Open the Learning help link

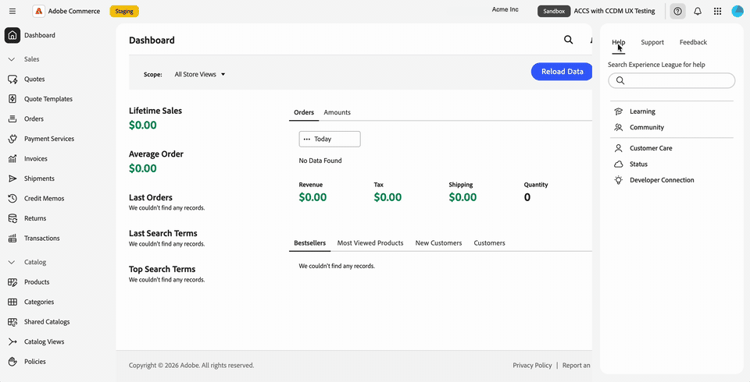(642, 111)
